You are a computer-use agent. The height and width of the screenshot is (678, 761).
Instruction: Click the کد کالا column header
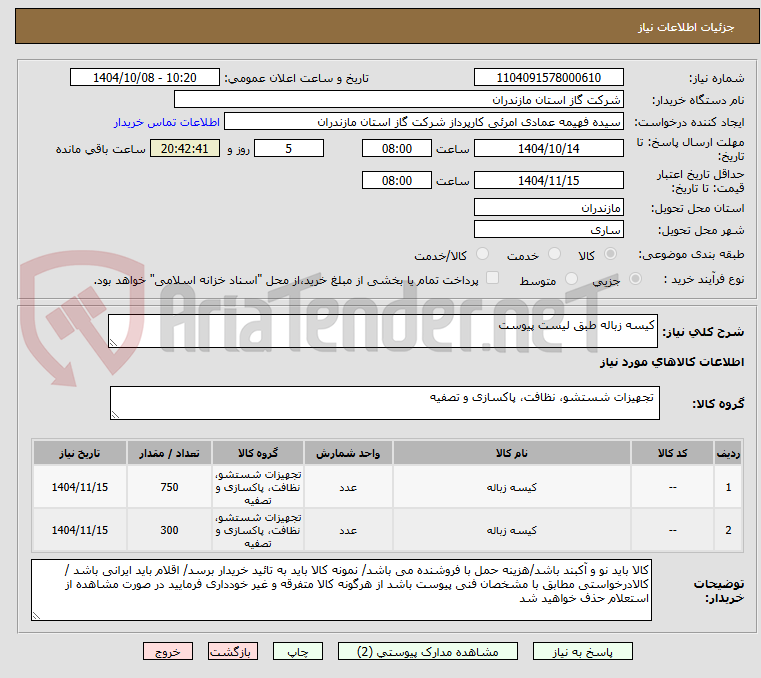coord(672,453)
